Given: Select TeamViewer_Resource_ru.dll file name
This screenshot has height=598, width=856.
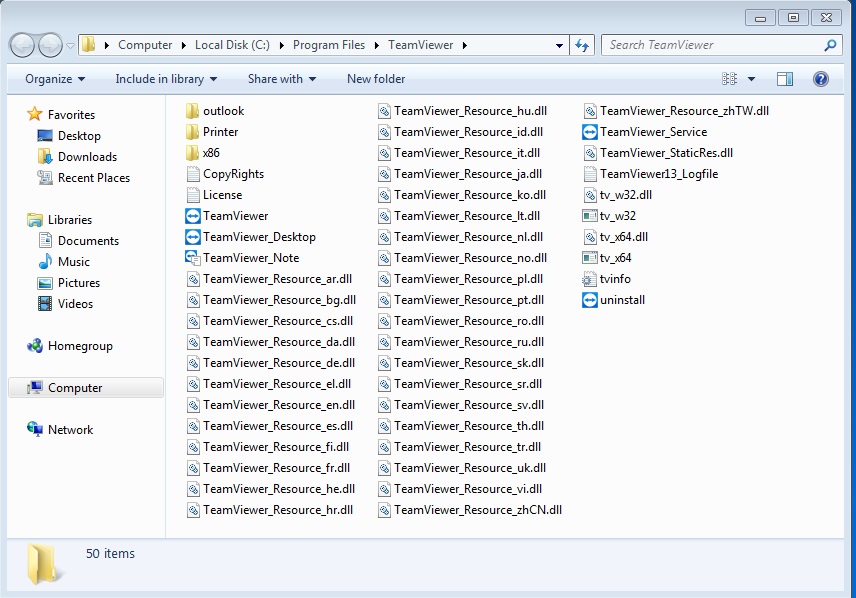Looking at the screenshot, I should coord(469,342).
